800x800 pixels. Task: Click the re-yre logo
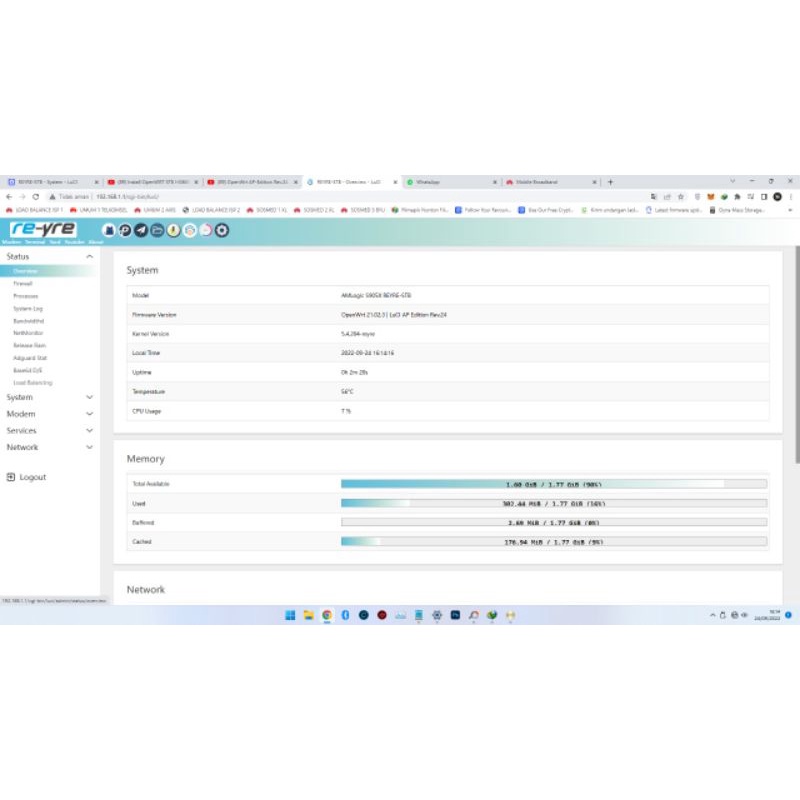(46, 230)
